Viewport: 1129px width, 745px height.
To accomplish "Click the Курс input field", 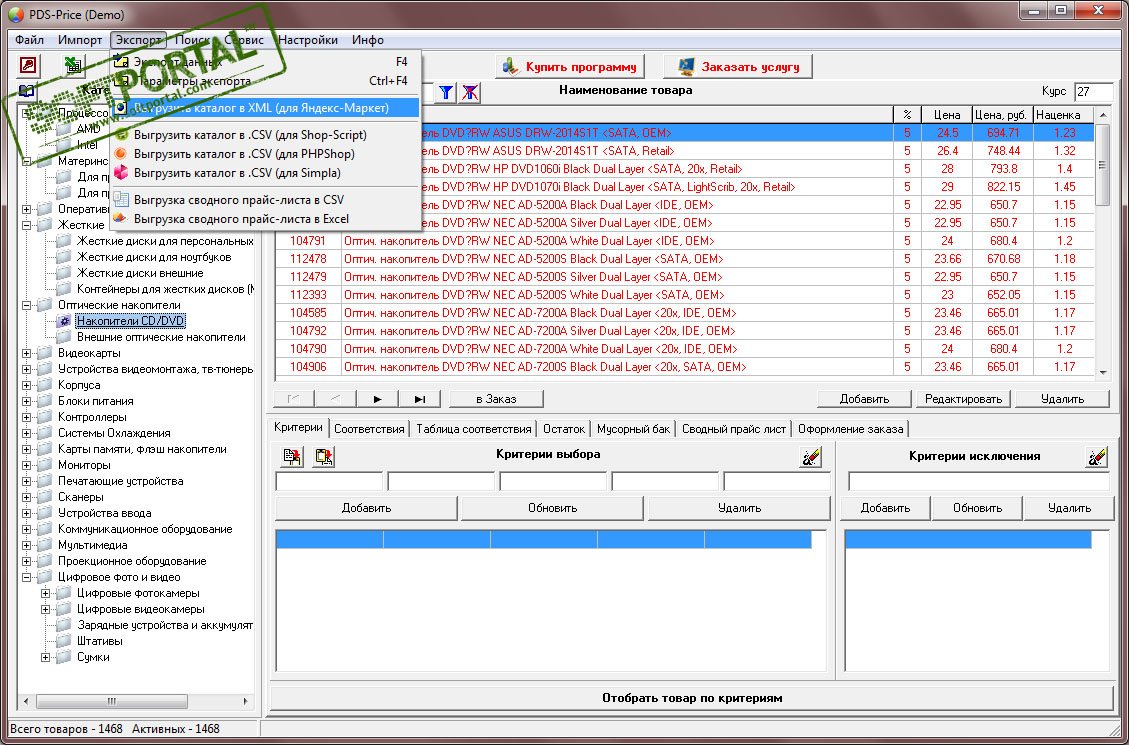I will [x=1094, y=92].
